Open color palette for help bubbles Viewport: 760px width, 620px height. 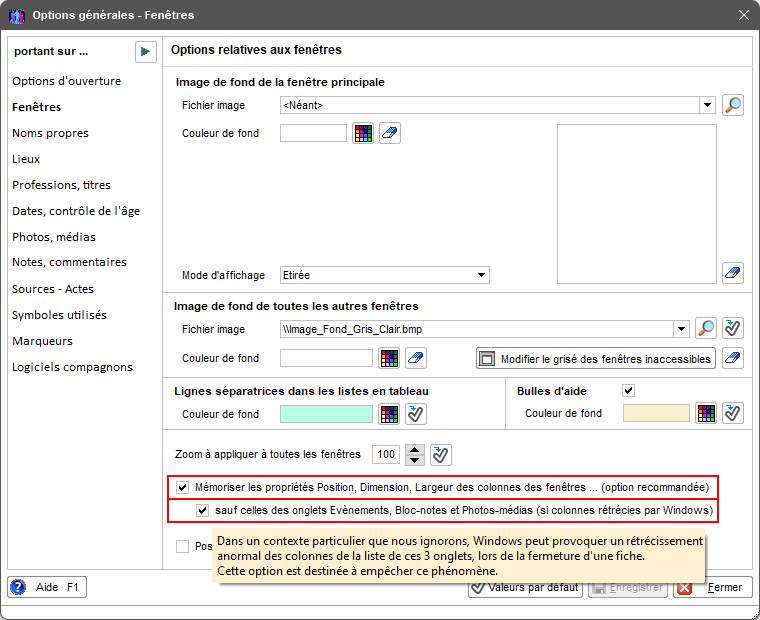[x=706, y=413]
